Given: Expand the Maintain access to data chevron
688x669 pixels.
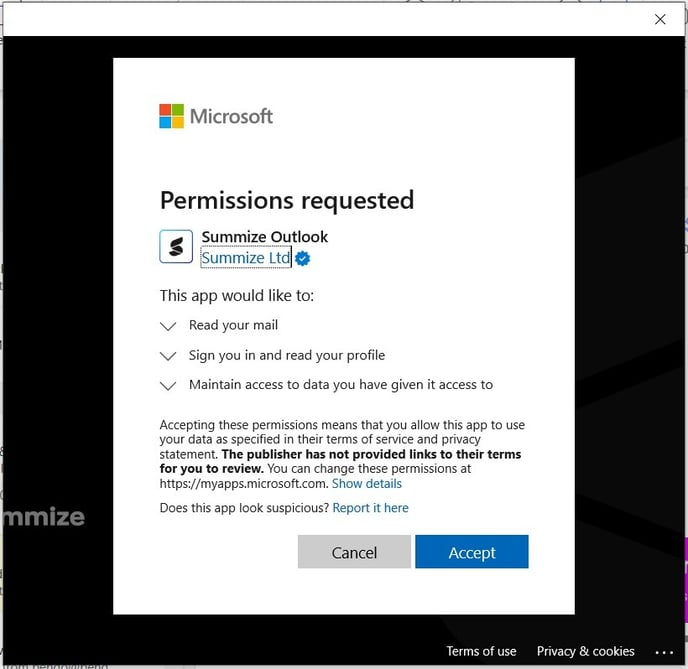Looking at the screenshot, I should tap(168, 386).
